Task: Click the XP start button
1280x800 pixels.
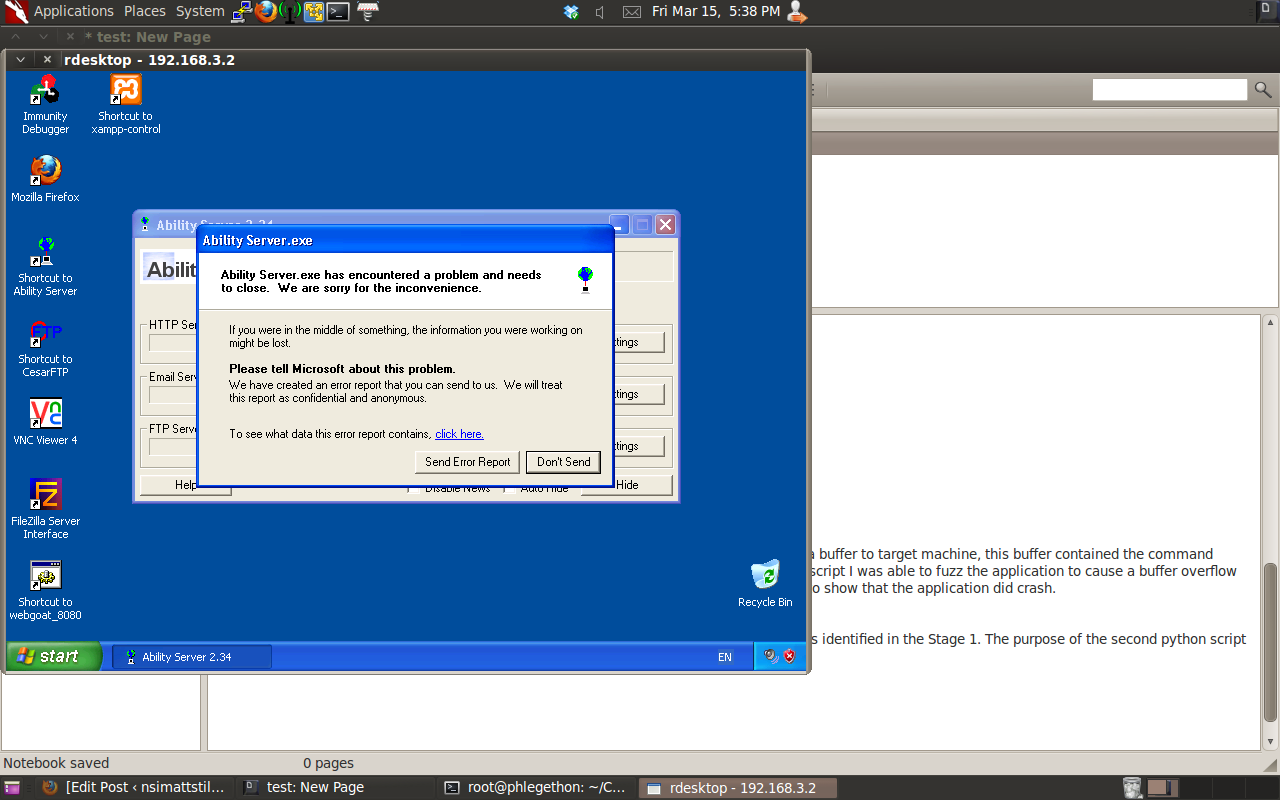Action: 53,656
